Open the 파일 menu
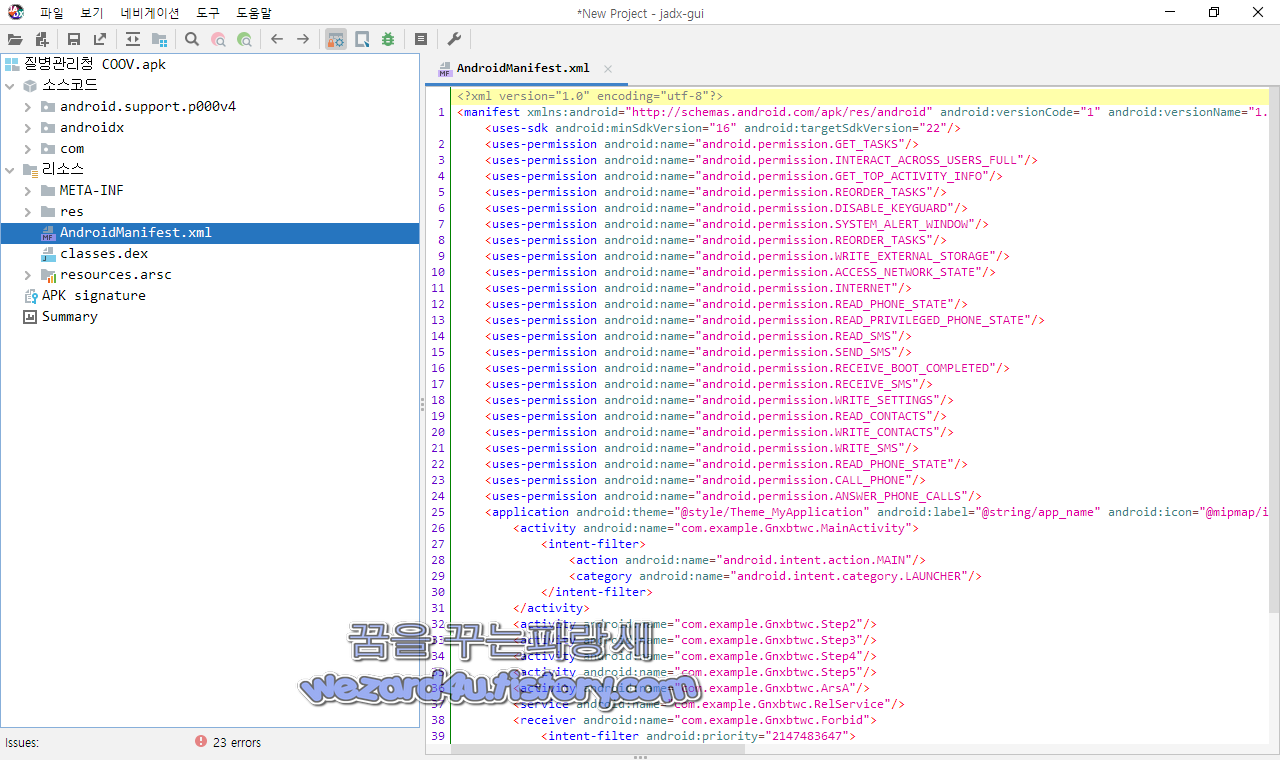1280x760 pixels. point(52,13)
